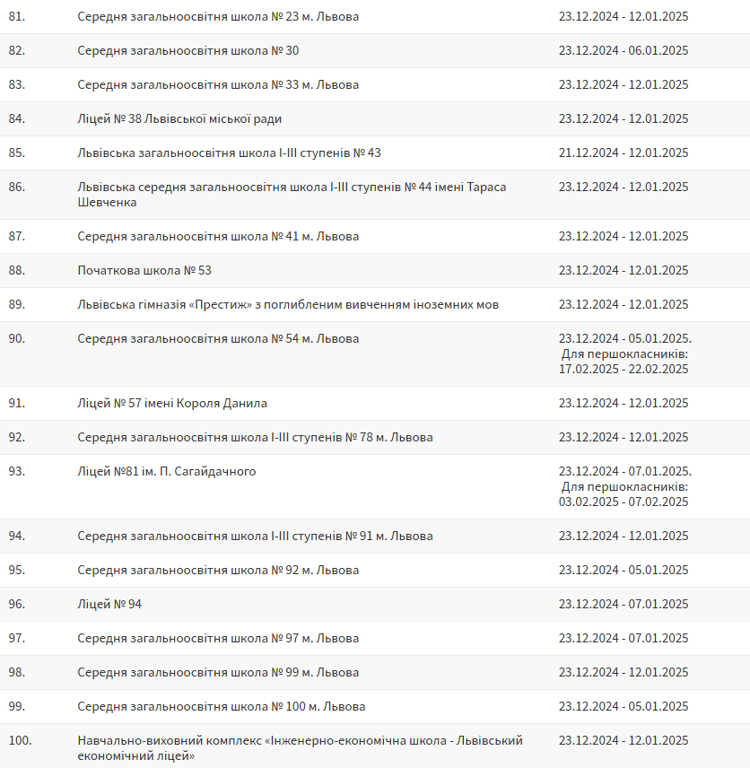The width and height of the screenshot is (750, 768).
Task: Click 'Ліцей № 57 імені Короля Данила'
Action: [x=172, y=404]
